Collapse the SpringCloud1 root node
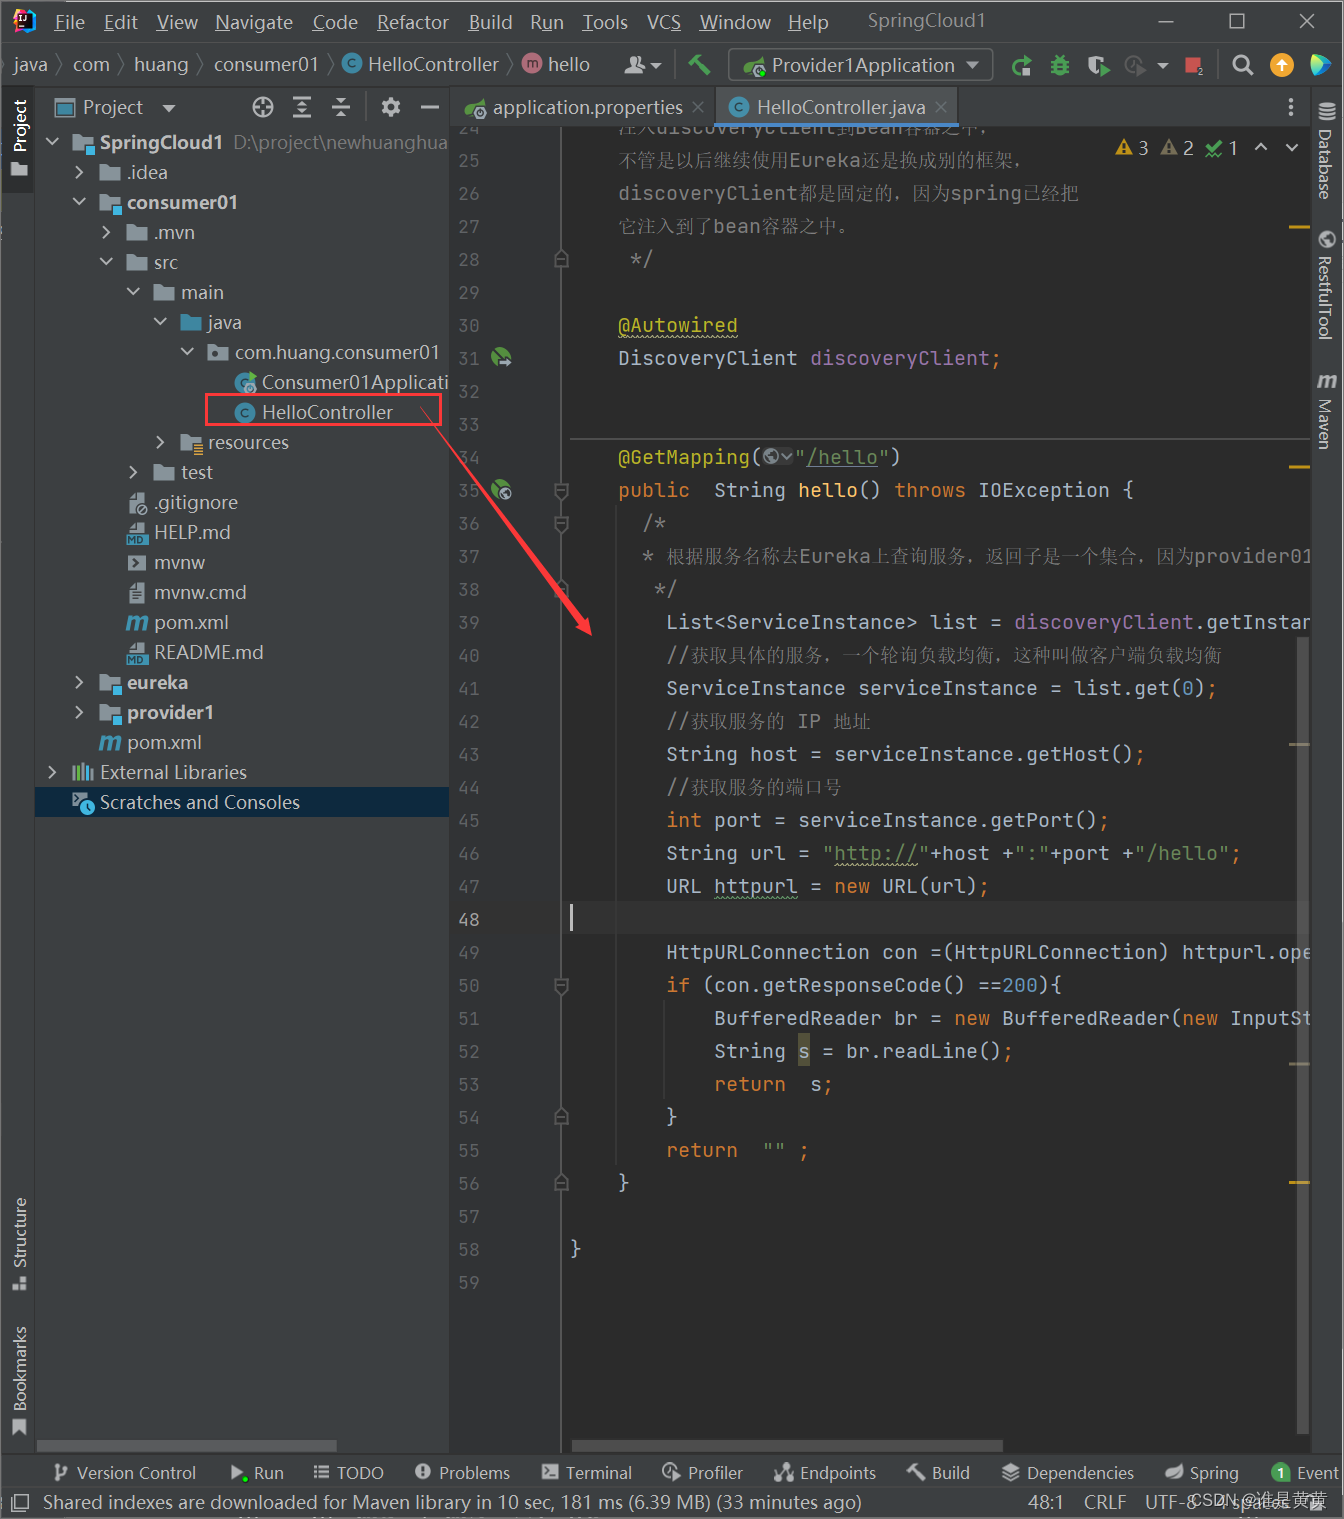The width and height of the screenshot is (1344, 1519). point(53,142)
